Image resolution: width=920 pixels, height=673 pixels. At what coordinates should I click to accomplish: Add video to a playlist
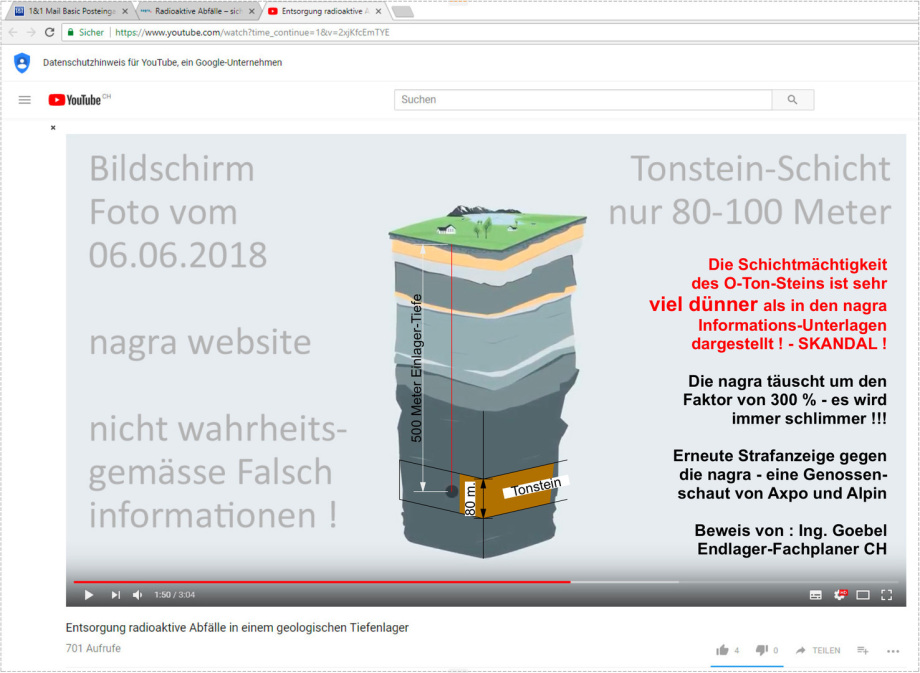[x=863, y=650]
